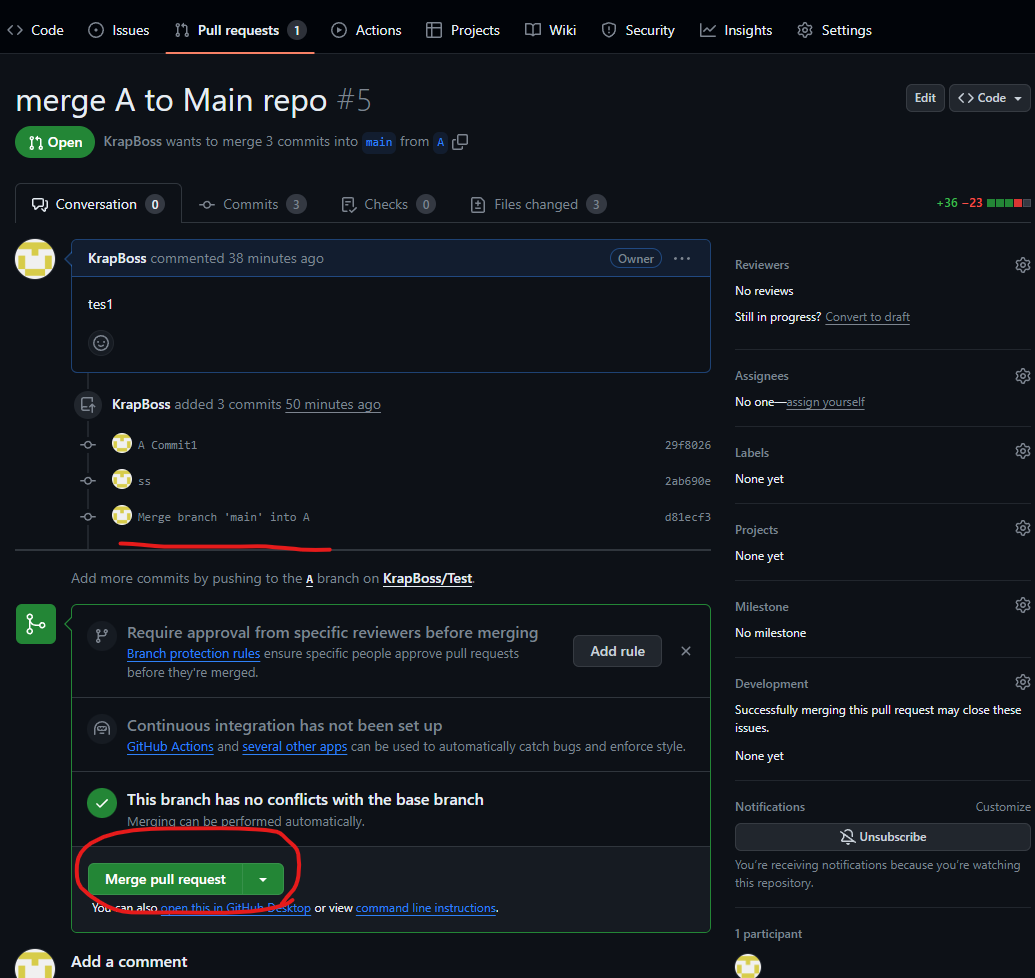Open the Projects tab
1035x978 pixels.
[463, 30]
